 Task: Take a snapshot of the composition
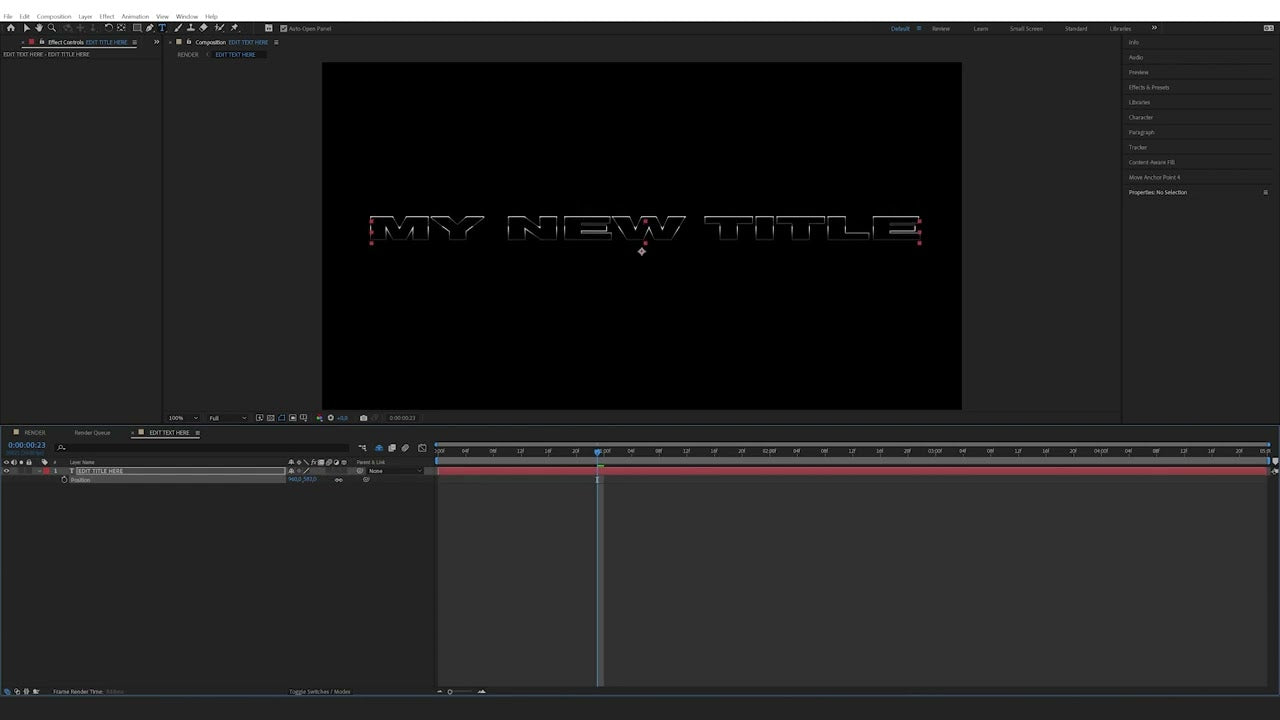364,417
